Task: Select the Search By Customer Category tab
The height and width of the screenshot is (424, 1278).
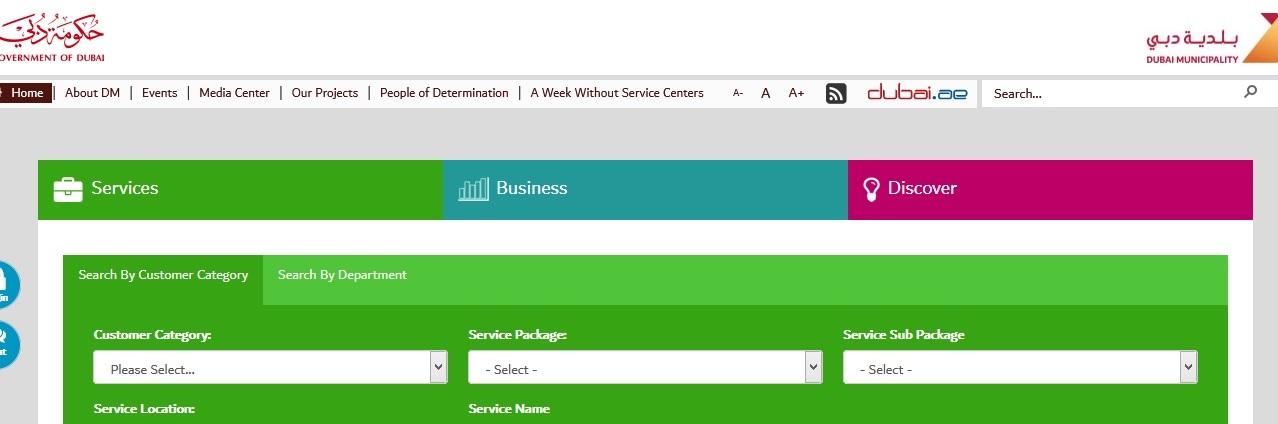Action: click(x=163, y=275)
